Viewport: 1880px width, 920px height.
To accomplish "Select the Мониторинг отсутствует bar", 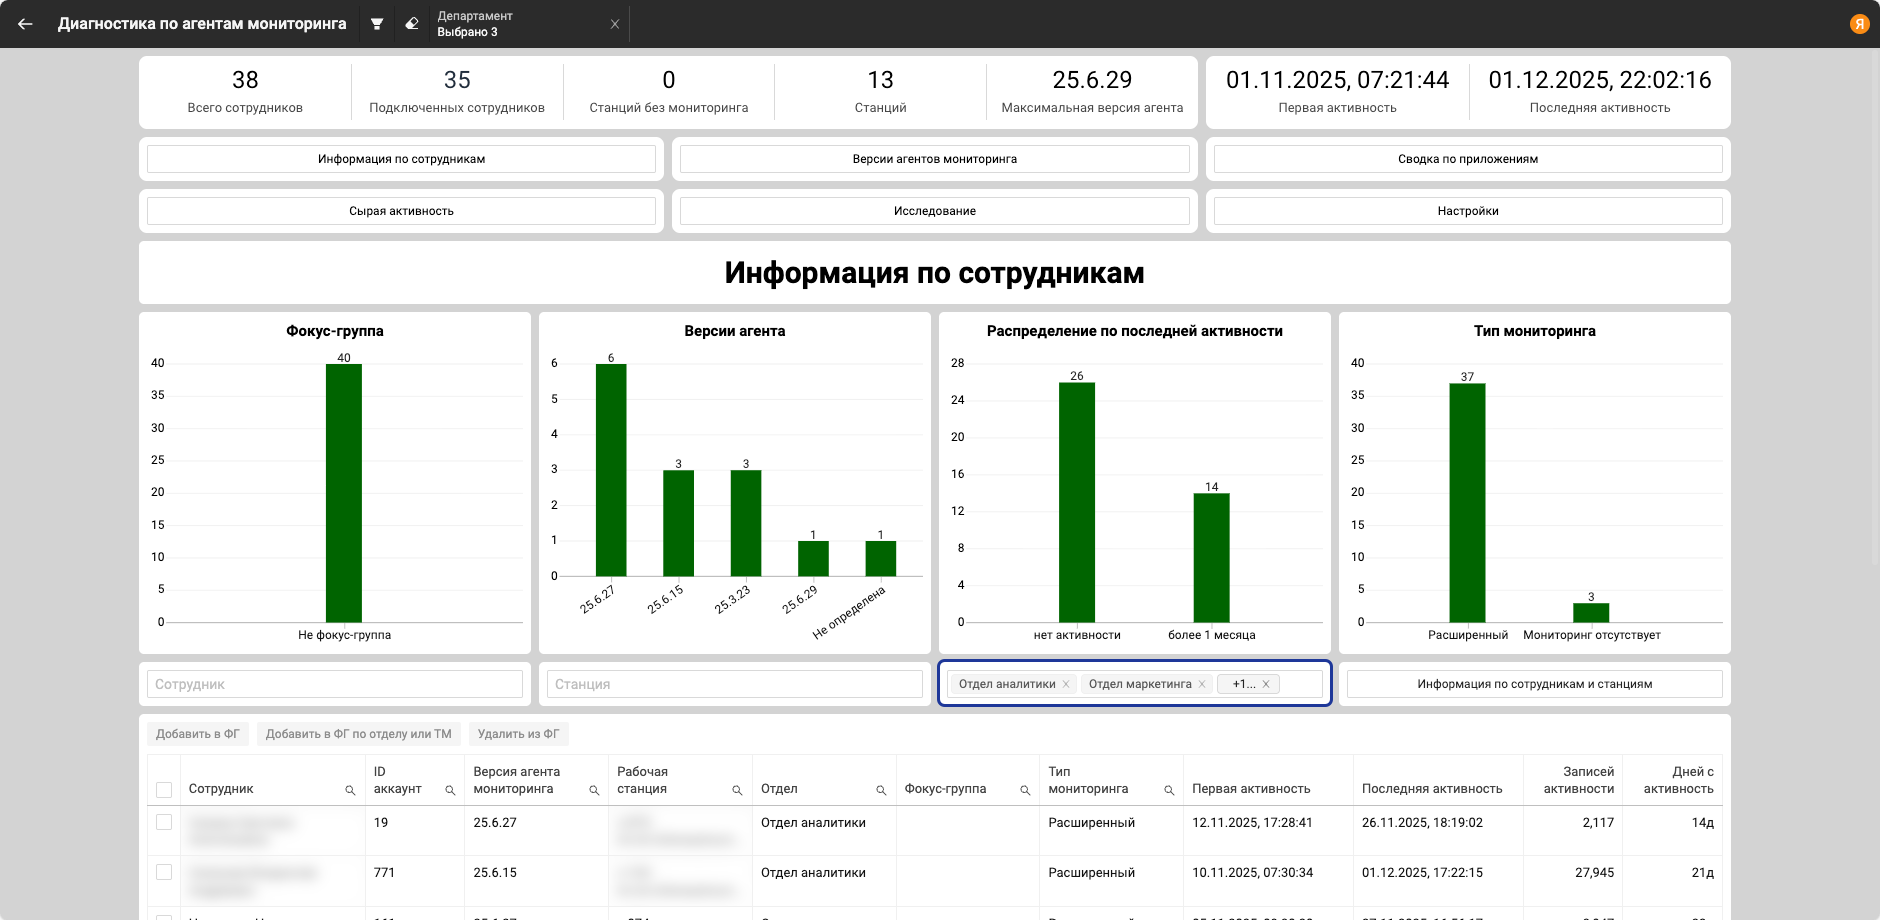I will point(1591,612).
